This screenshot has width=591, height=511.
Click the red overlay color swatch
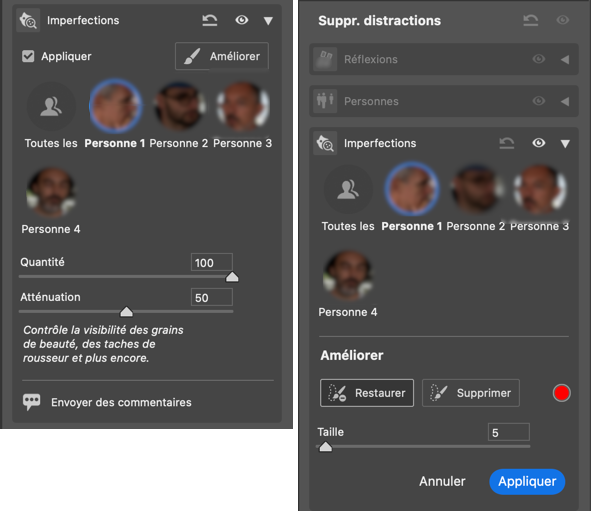coord(561,393)
